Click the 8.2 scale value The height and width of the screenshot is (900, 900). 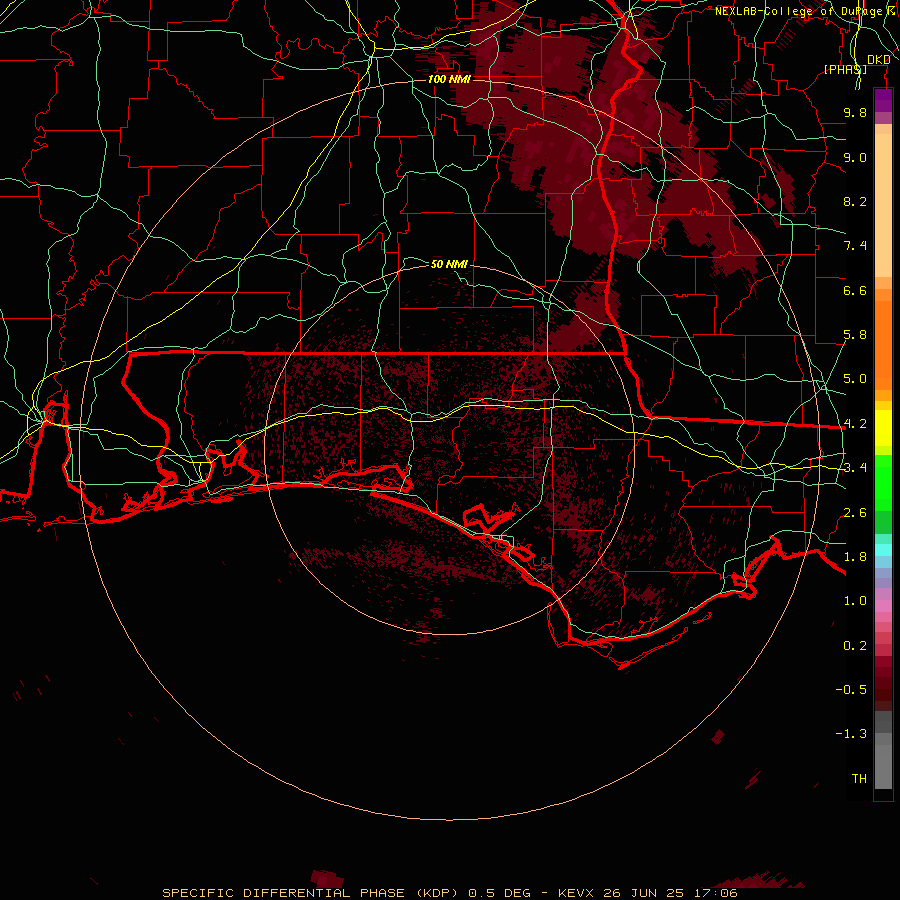[x=855, y=201]
